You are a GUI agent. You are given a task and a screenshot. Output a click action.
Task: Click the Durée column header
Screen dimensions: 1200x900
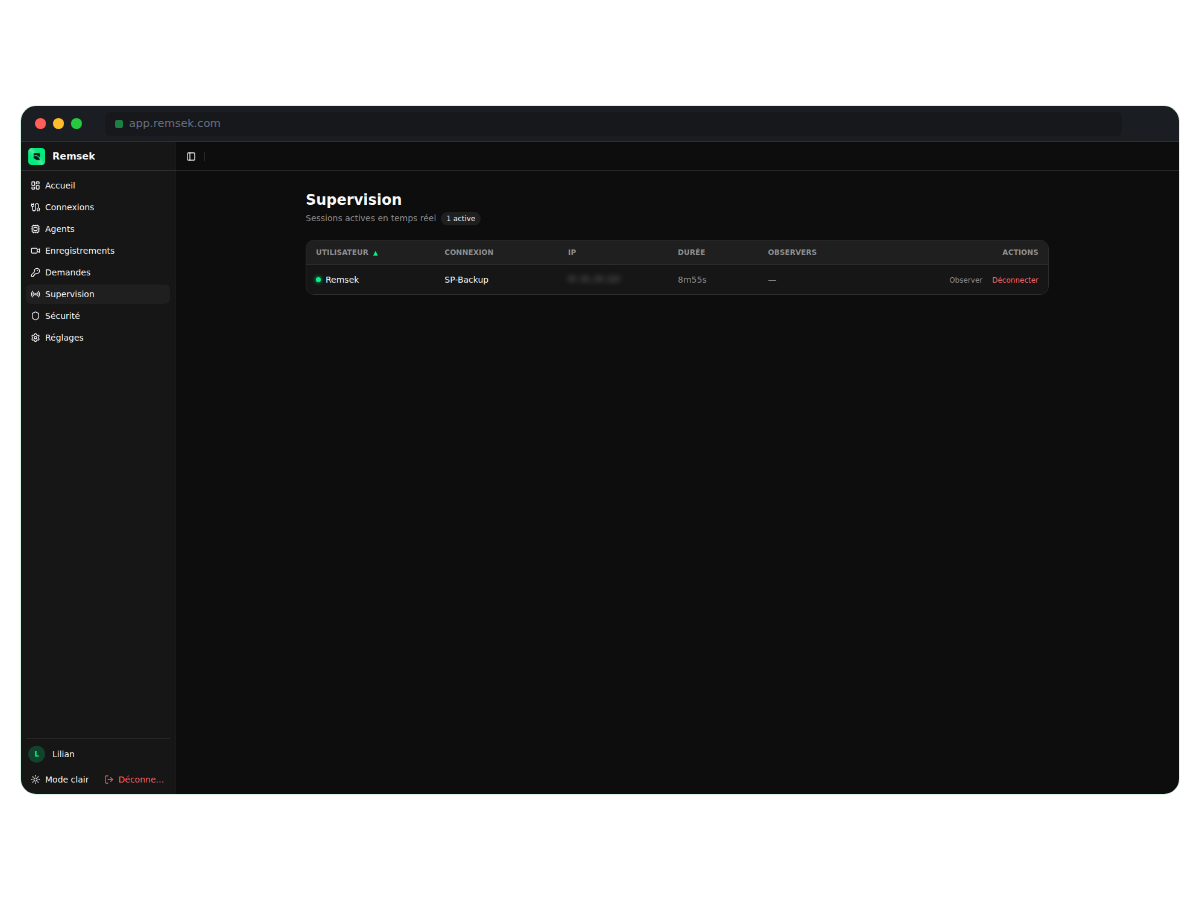[x=691, y=253]
